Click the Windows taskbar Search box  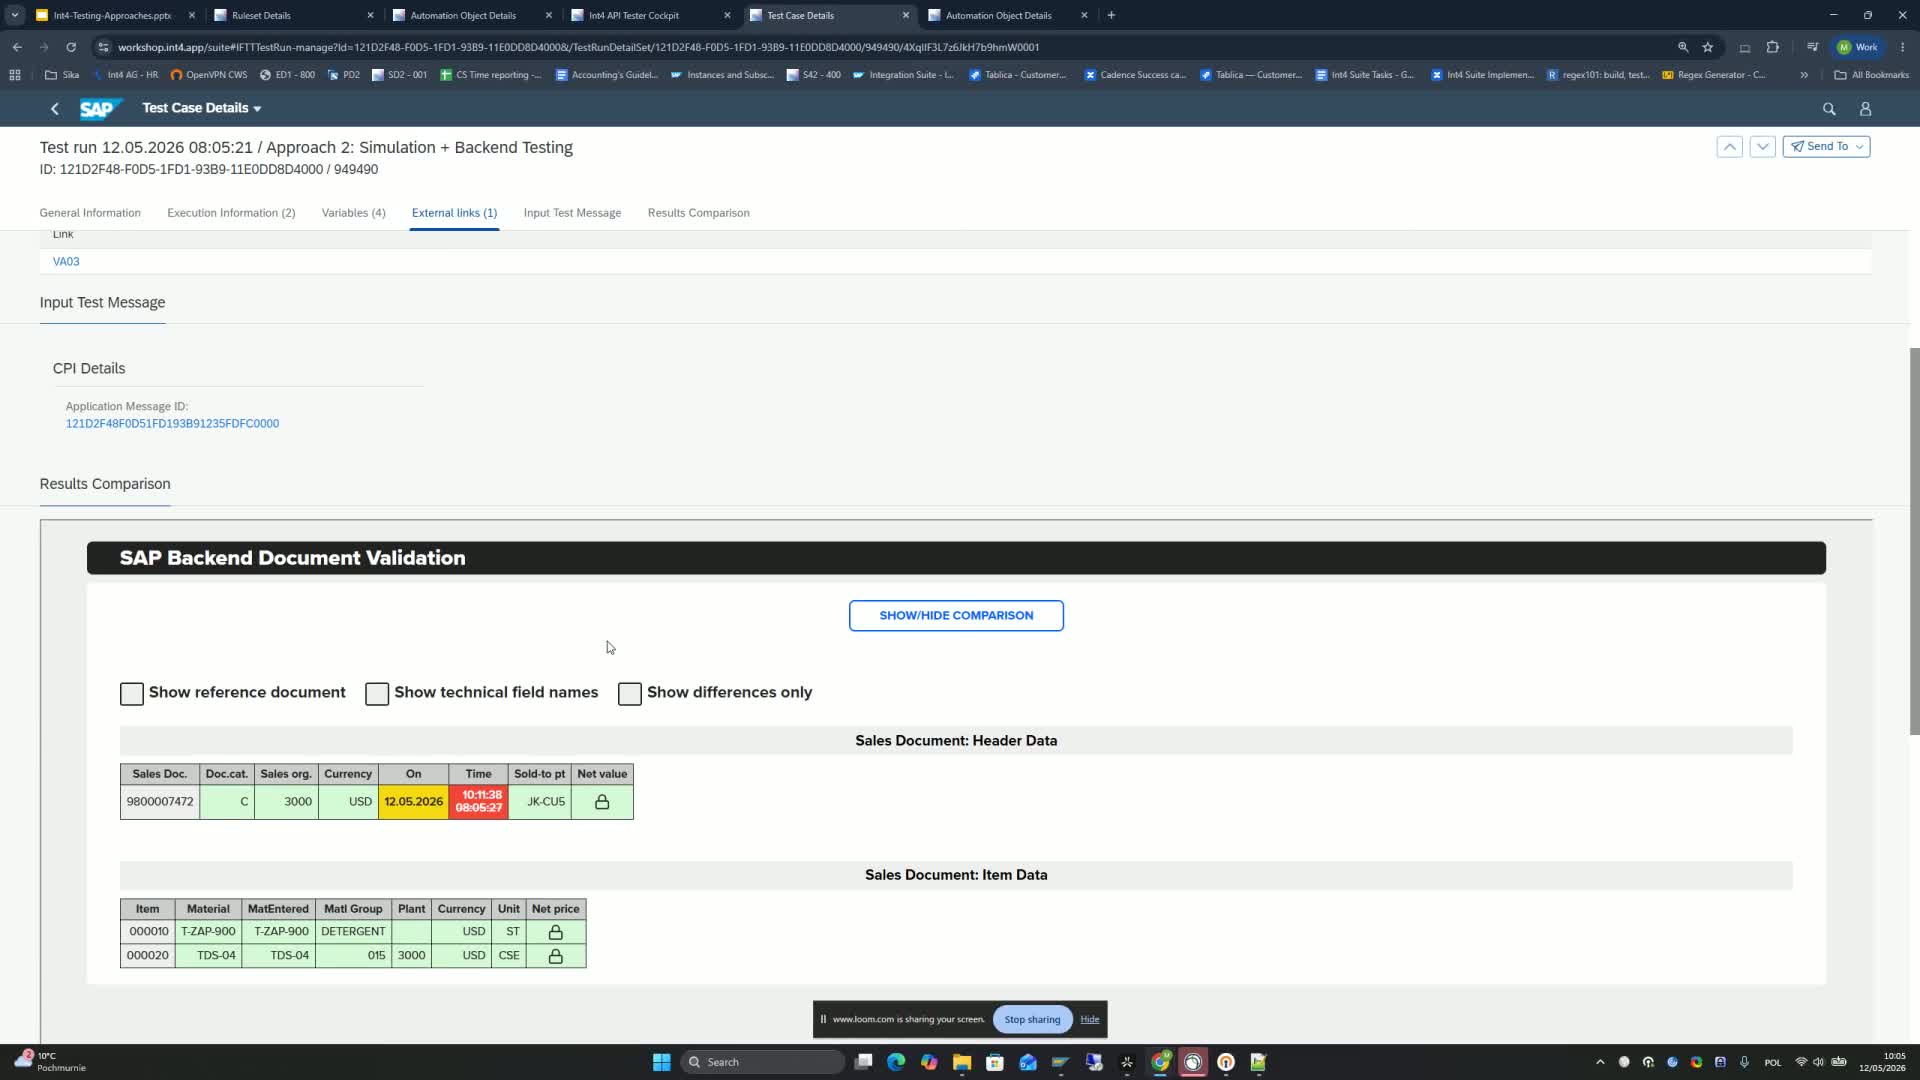pyautogui.click(x=763, y=1062)
